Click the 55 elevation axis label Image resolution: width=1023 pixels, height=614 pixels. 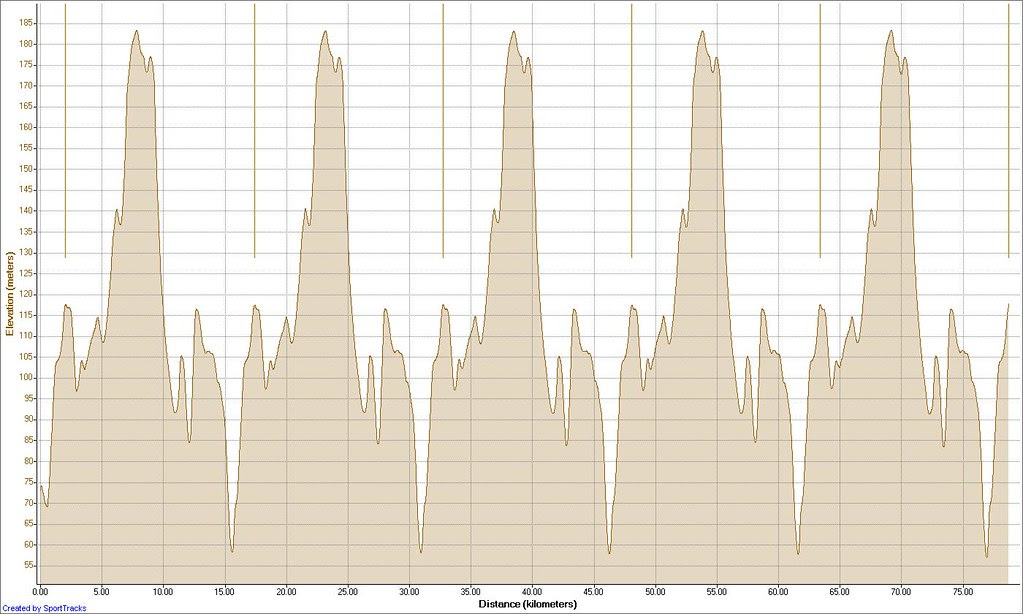point(30,566)
